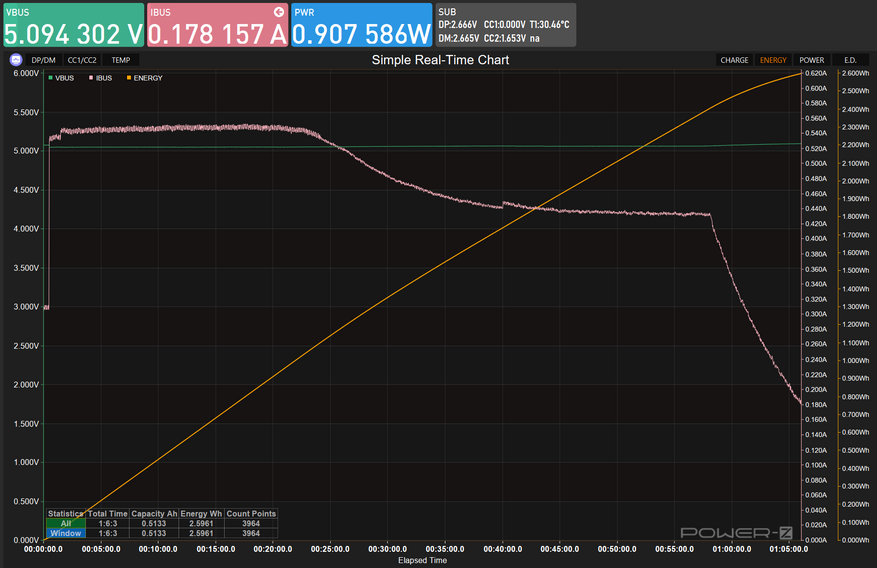
Task: Click the 2.600Wh energy axis label
Action: tap(856, 73)
